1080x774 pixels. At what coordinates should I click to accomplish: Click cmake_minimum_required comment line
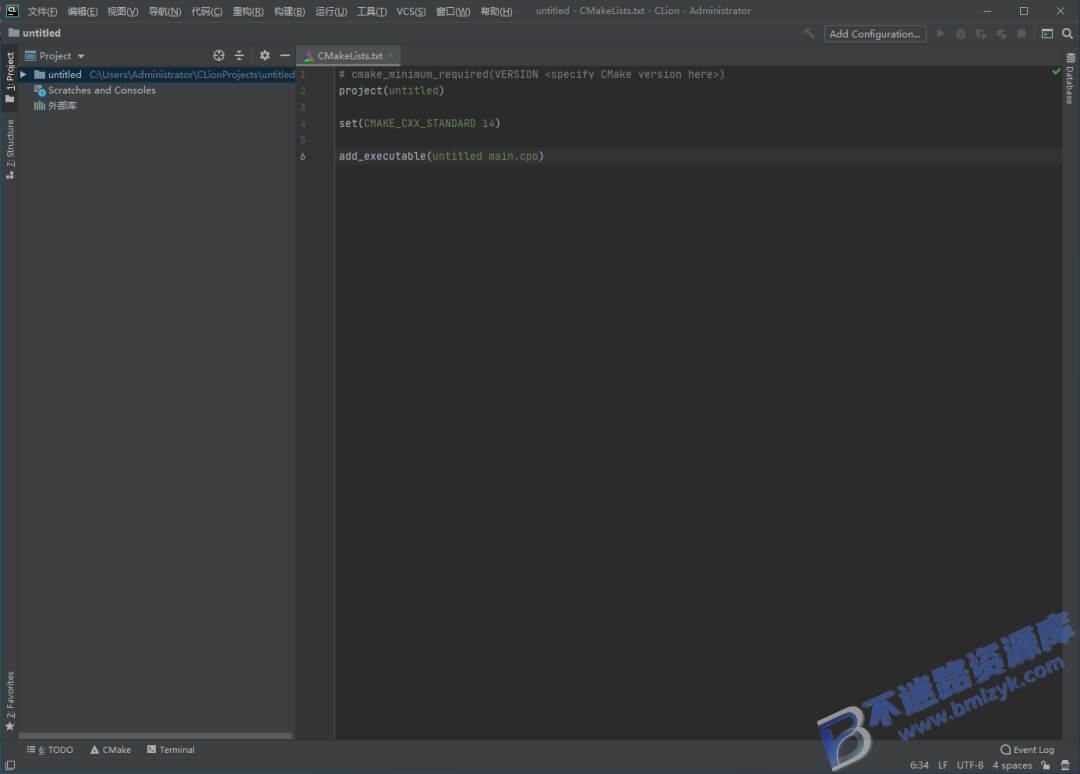tap(531, 74)
